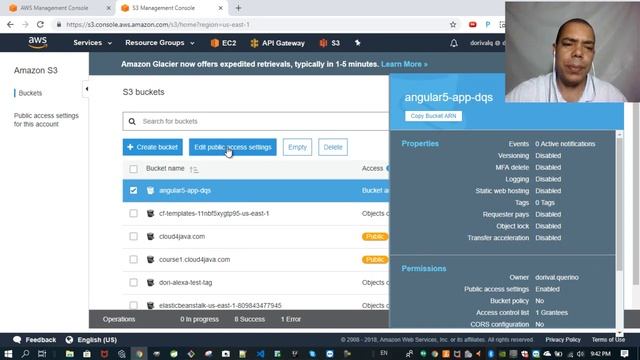
Task: Click the browser address bar URL
Action: pyautogui.click(x=158, y=24)
